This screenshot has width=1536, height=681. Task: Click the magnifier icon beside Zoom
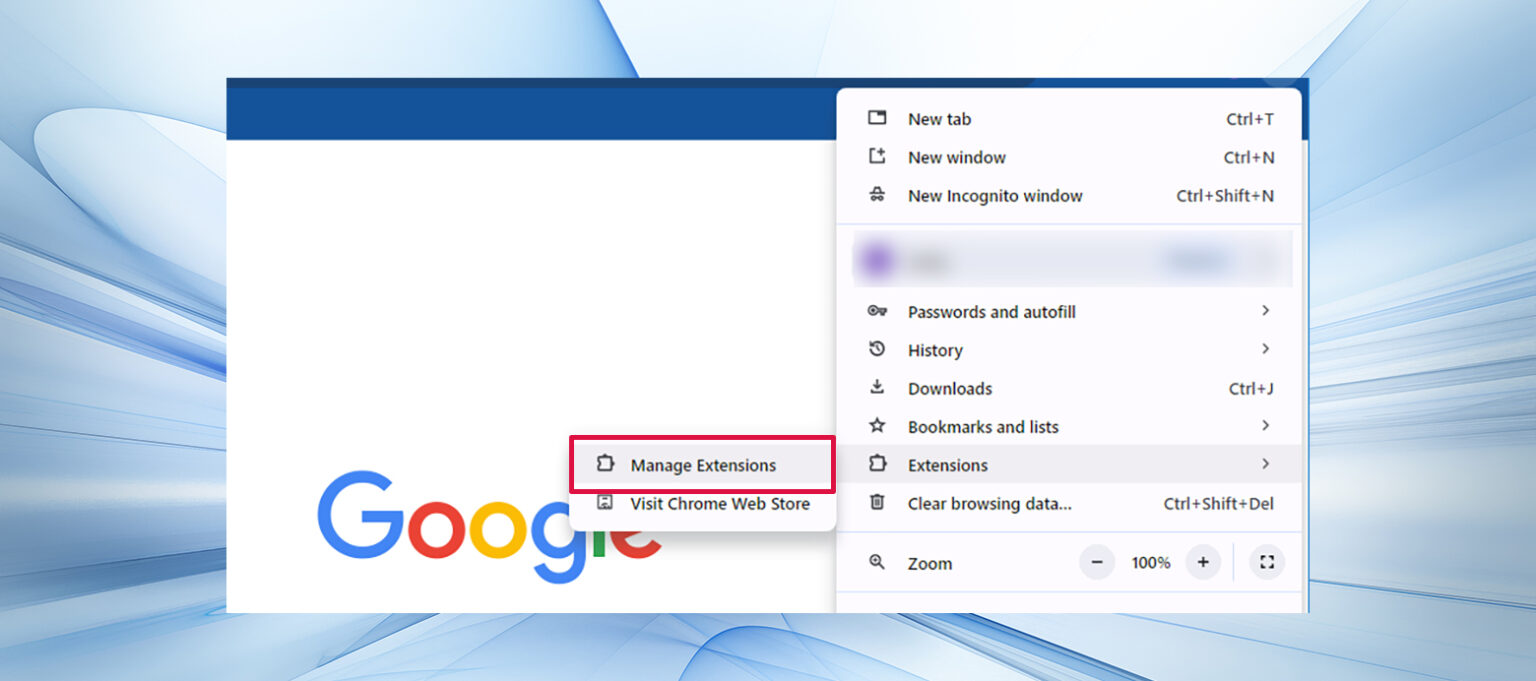click(x=878, y=562)
